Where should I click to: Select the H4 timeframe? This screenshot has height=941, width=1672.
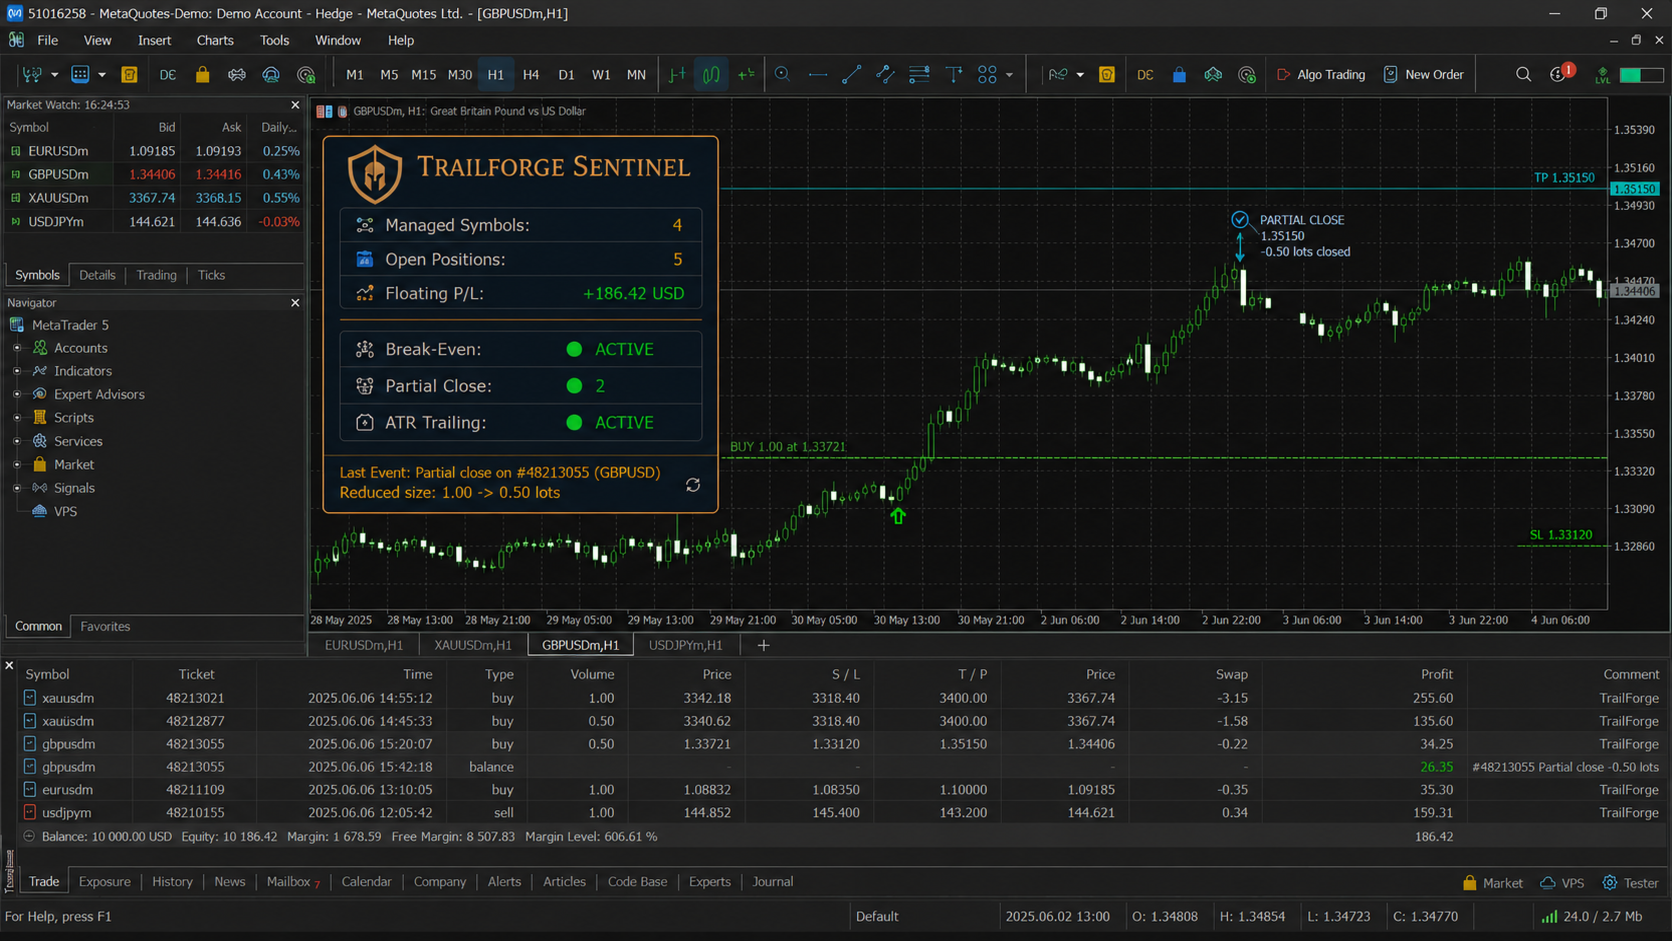[531, 75]
